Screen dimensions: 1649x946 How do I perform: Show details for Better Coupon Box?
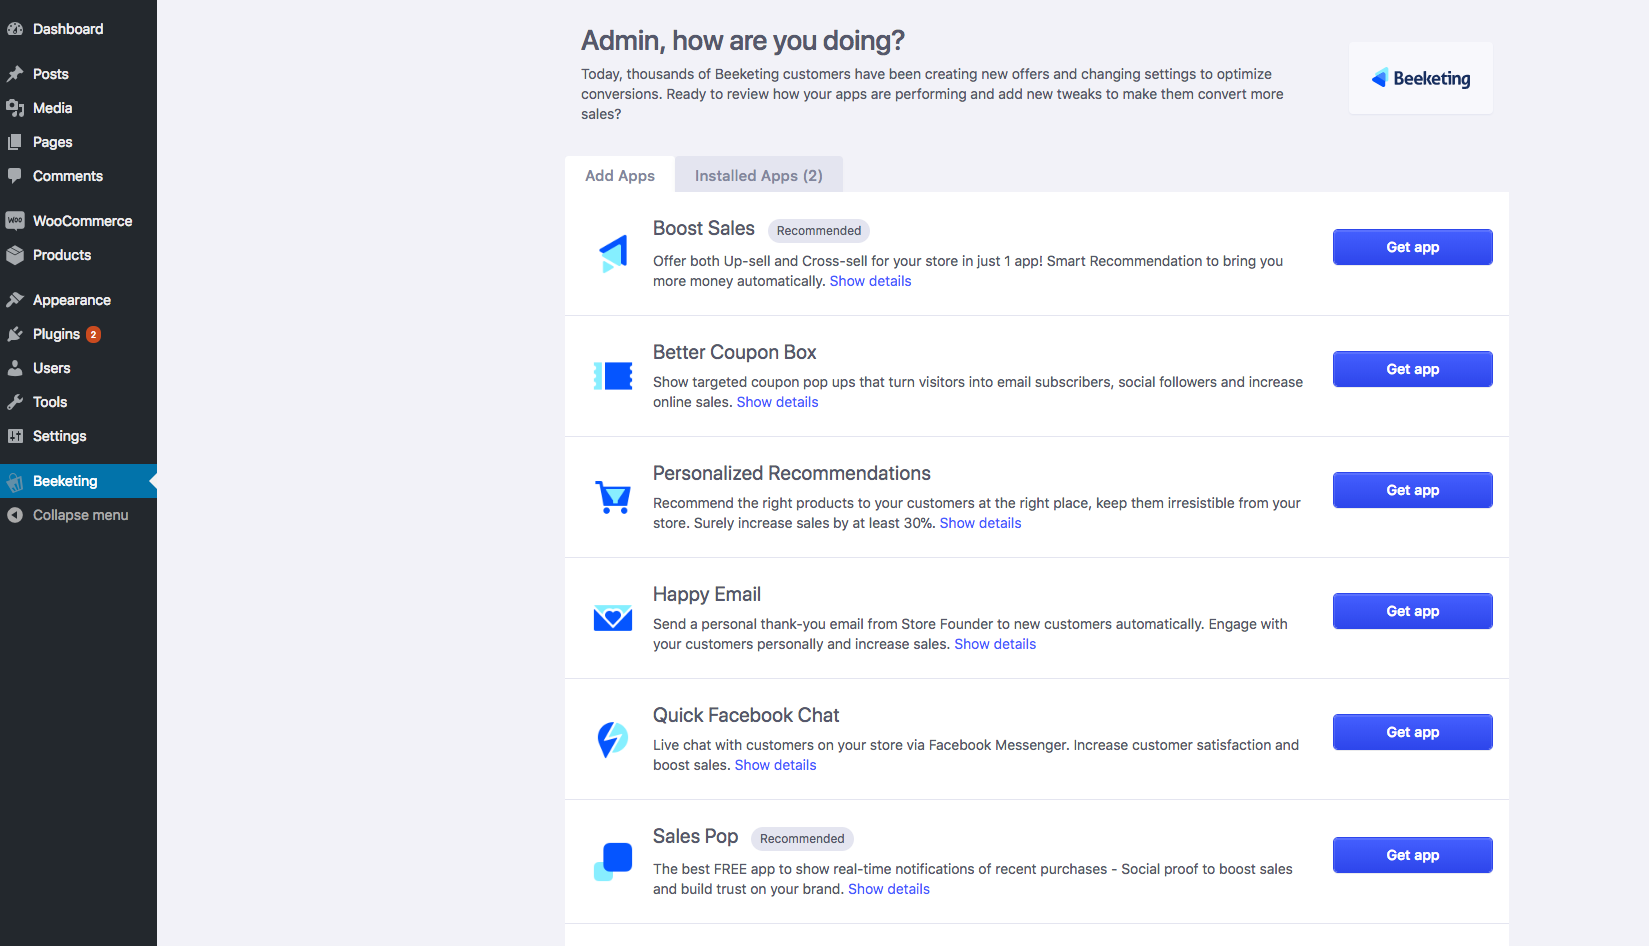(x=777, y=402)
